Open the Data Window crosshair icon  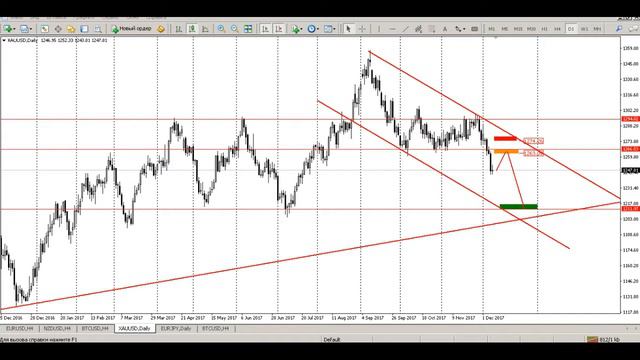tap(58, 29)
